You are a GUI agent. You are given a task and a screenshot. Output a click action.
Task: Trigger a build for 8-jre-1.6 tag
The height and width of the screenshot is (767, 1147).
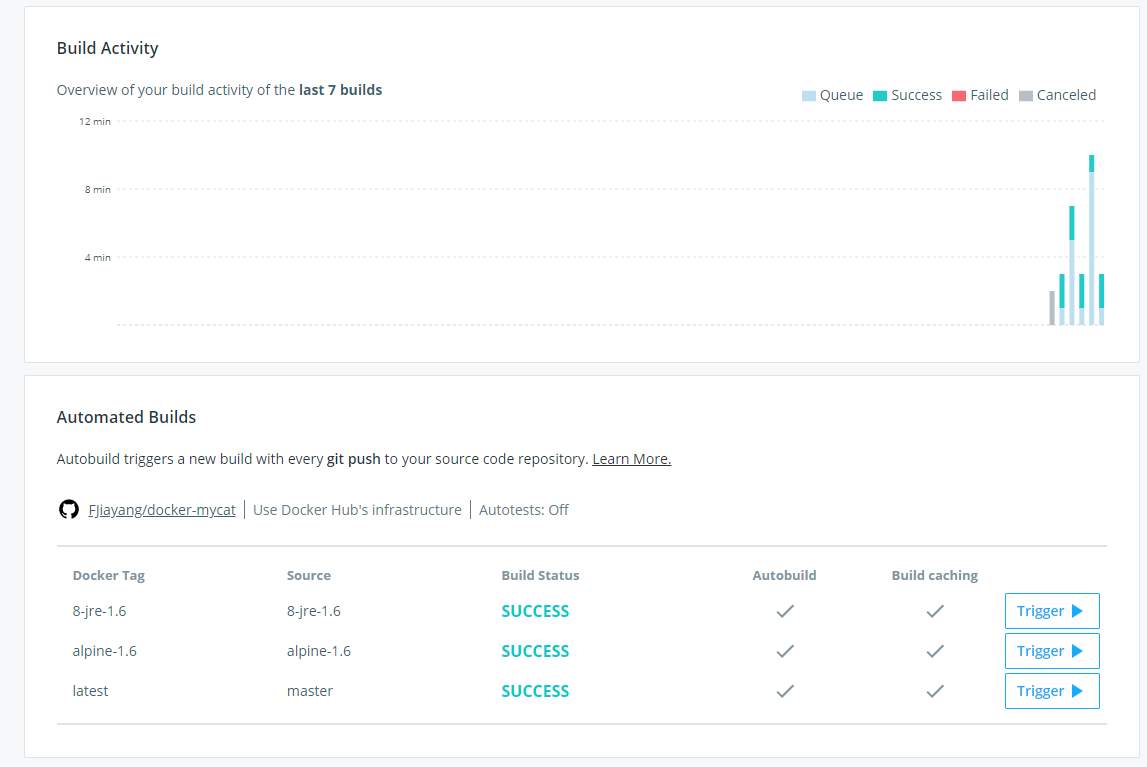click(x=1051, y=611)
